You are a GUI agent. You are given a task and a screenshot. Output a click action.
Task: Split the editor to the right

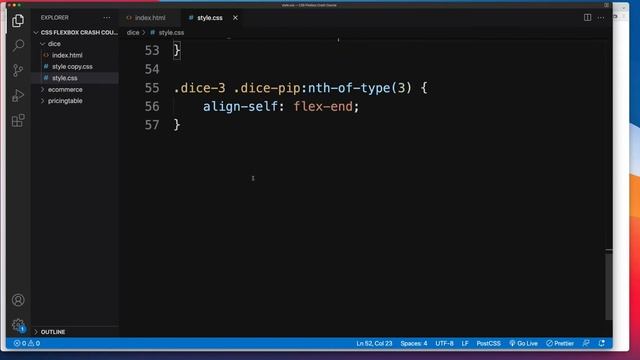click(587, 18)
